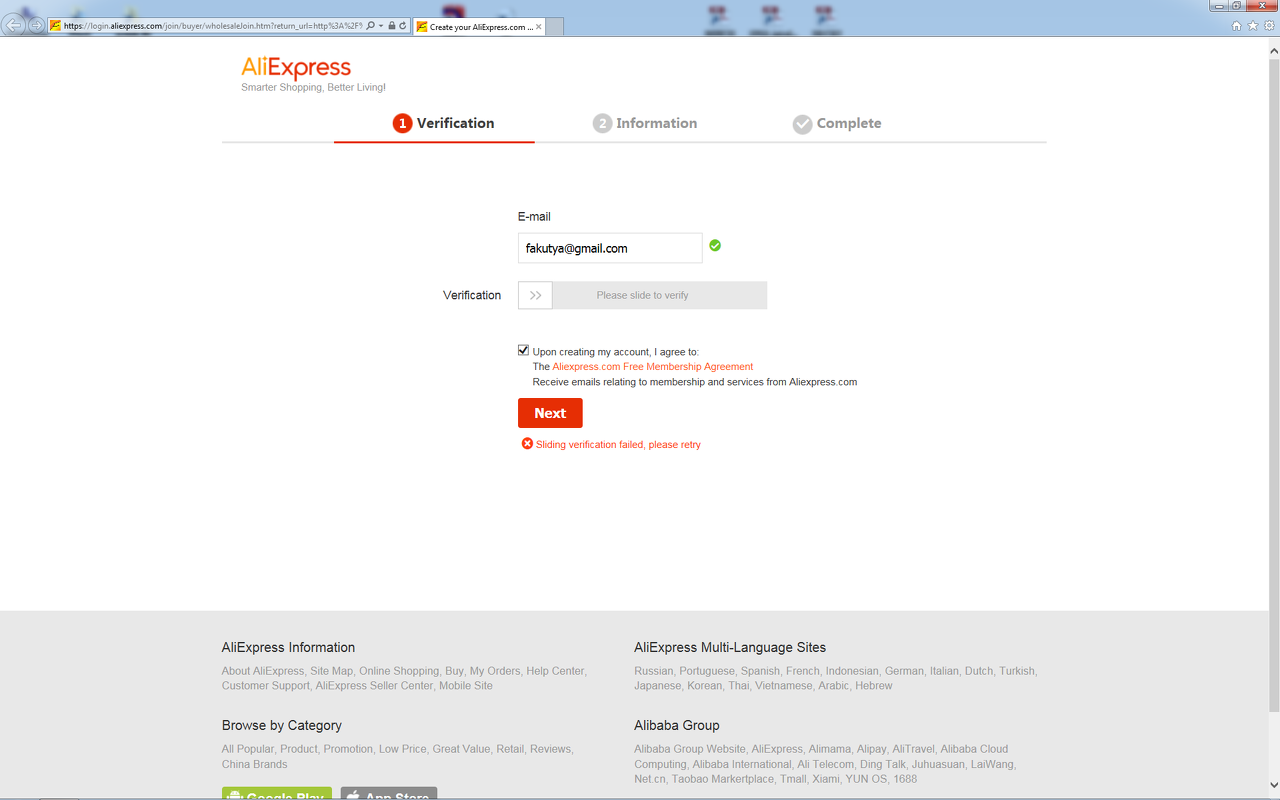Open 'My Orders' footer link

495,671
